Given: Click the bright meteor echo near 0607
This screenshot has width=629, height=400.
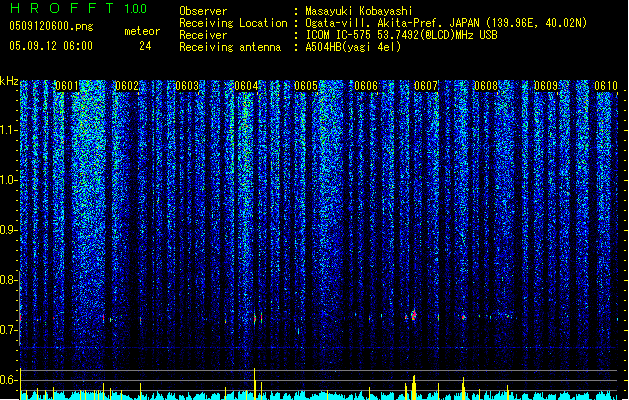Looking at the screenshot, I should (414, 315).
